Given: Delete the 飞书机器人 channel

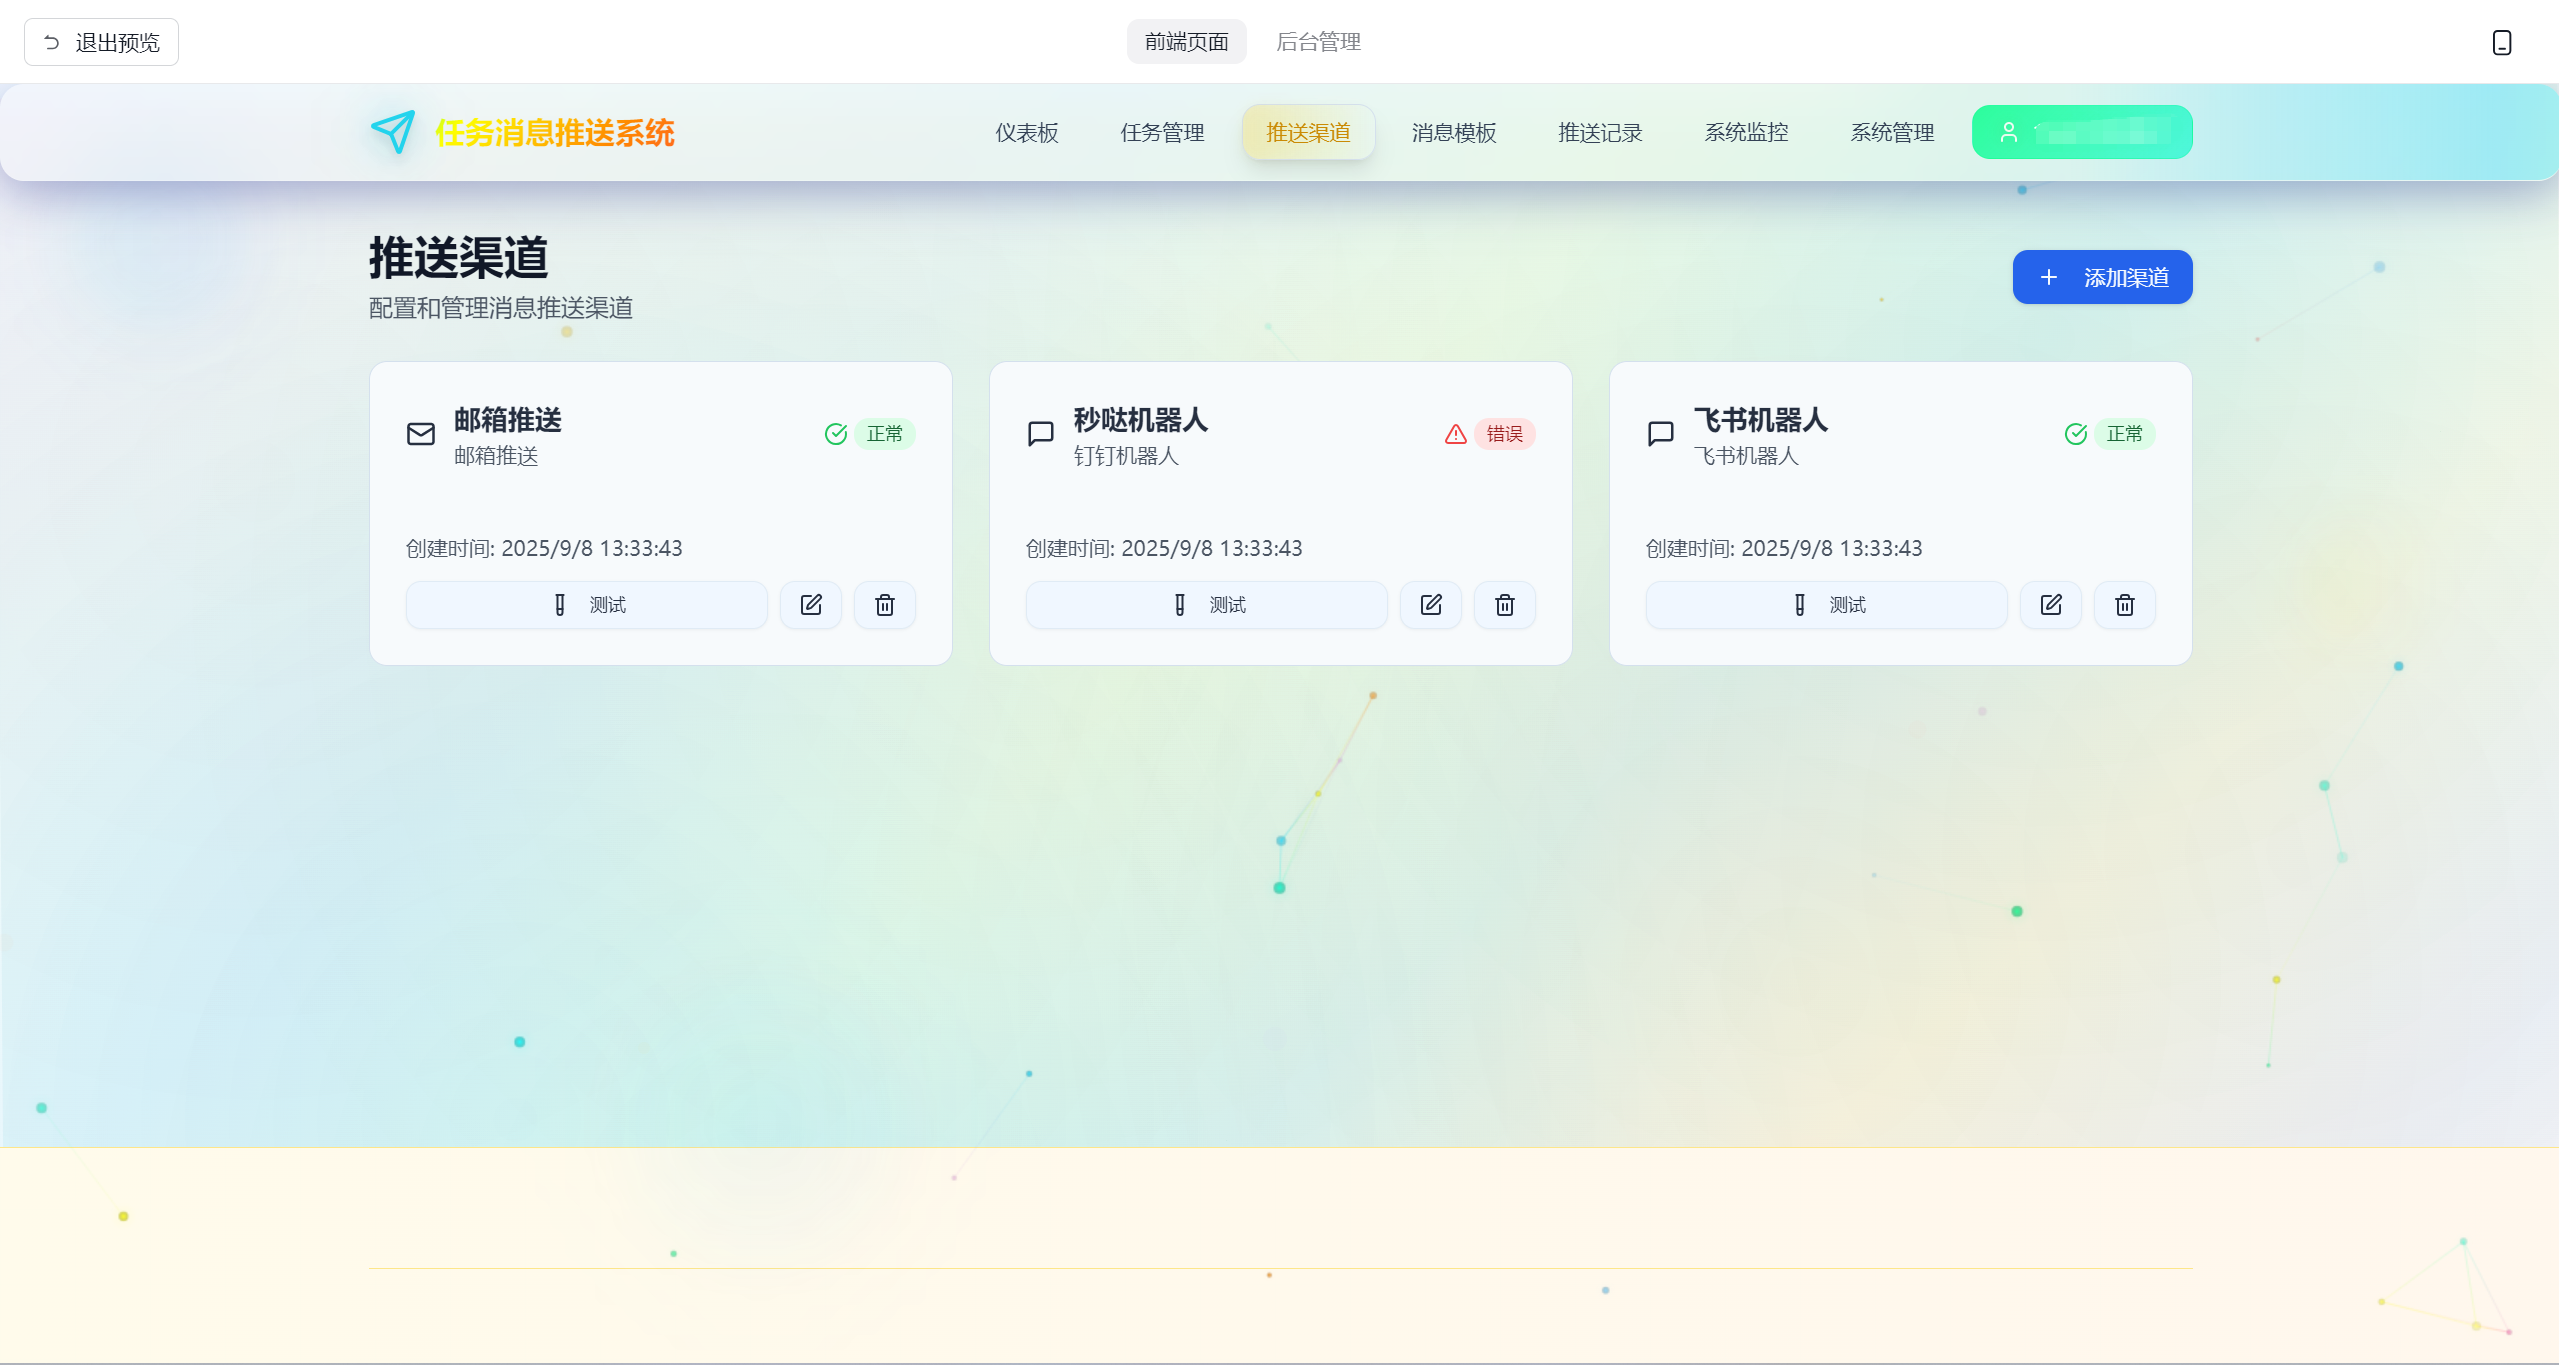Looking at the screenshot, I should click(2125, 605).
